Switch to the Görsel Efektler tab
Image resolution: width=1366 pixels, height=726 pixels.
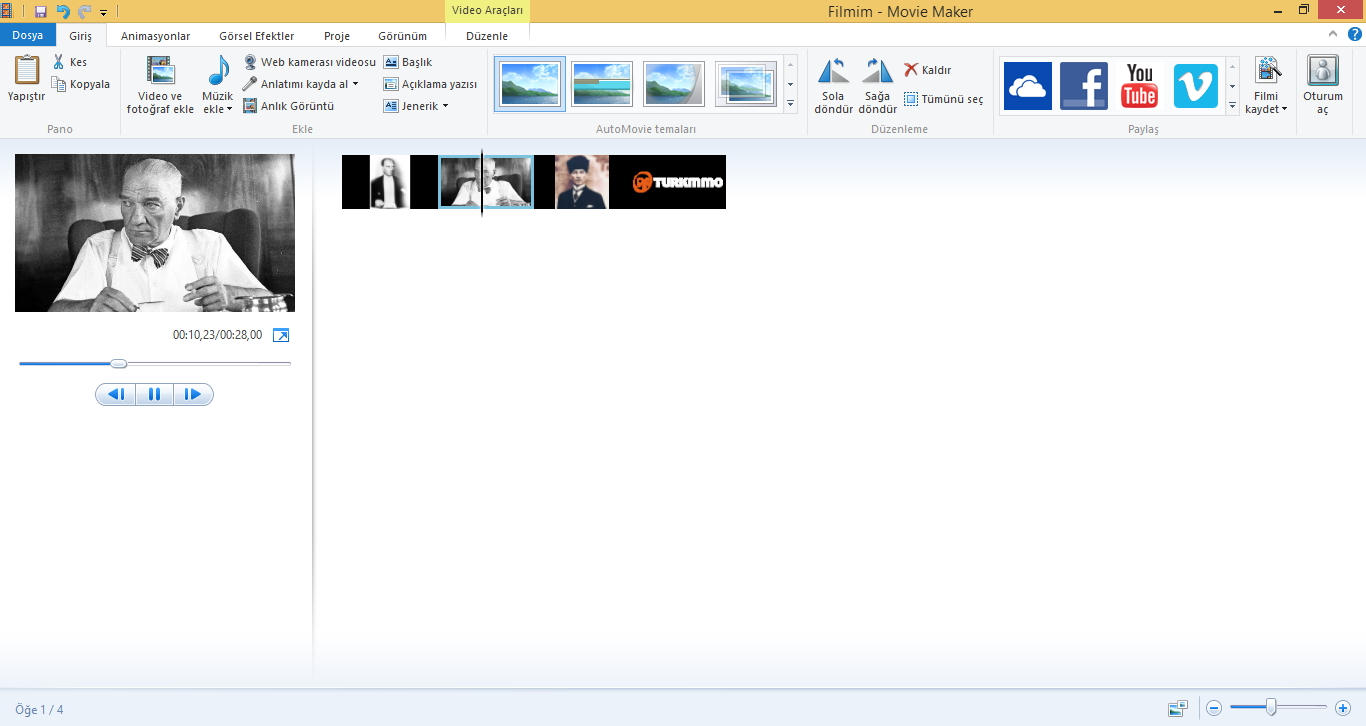pos(256,36)
